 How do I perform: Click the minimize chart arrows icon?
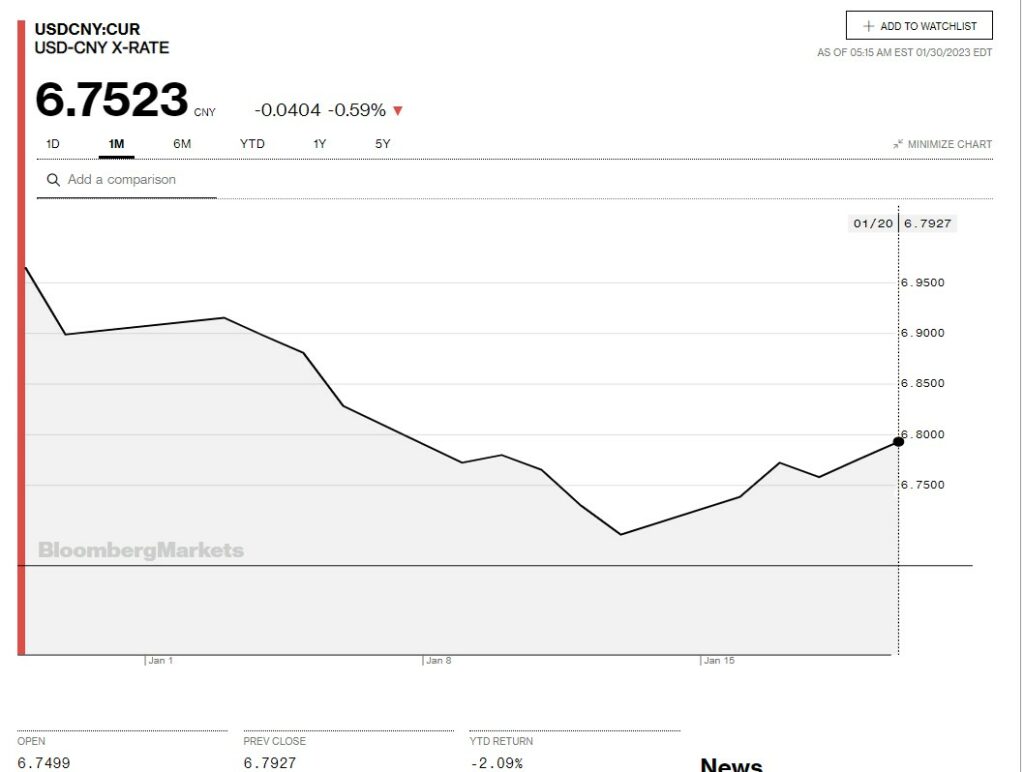tap(898, 144)
